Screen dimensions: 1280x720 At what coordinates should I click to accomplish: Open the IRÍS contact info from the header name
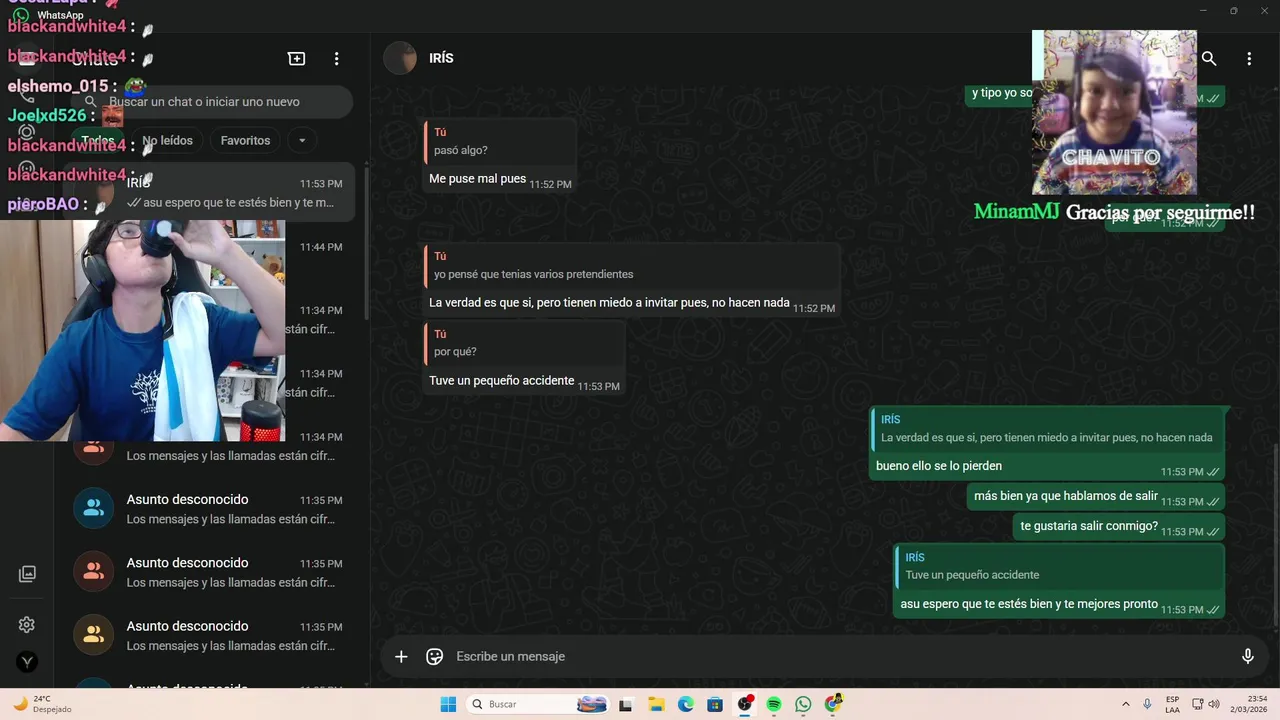(441, 58)
